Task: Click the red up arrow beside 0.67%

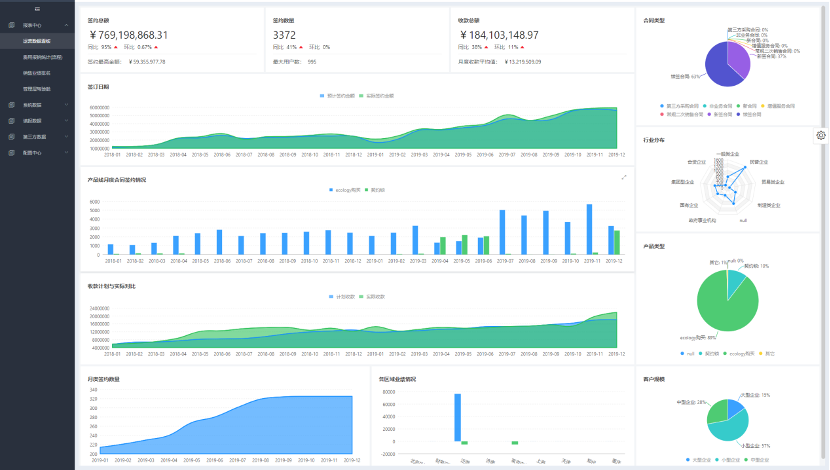Action: click(x=156, y=47)
